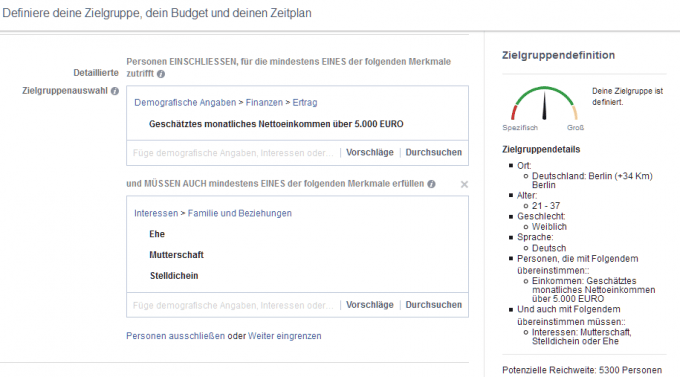
Task: Remove the 'MÜSSEN AUCH' narrowing section
Action: (x=464, y=184)
